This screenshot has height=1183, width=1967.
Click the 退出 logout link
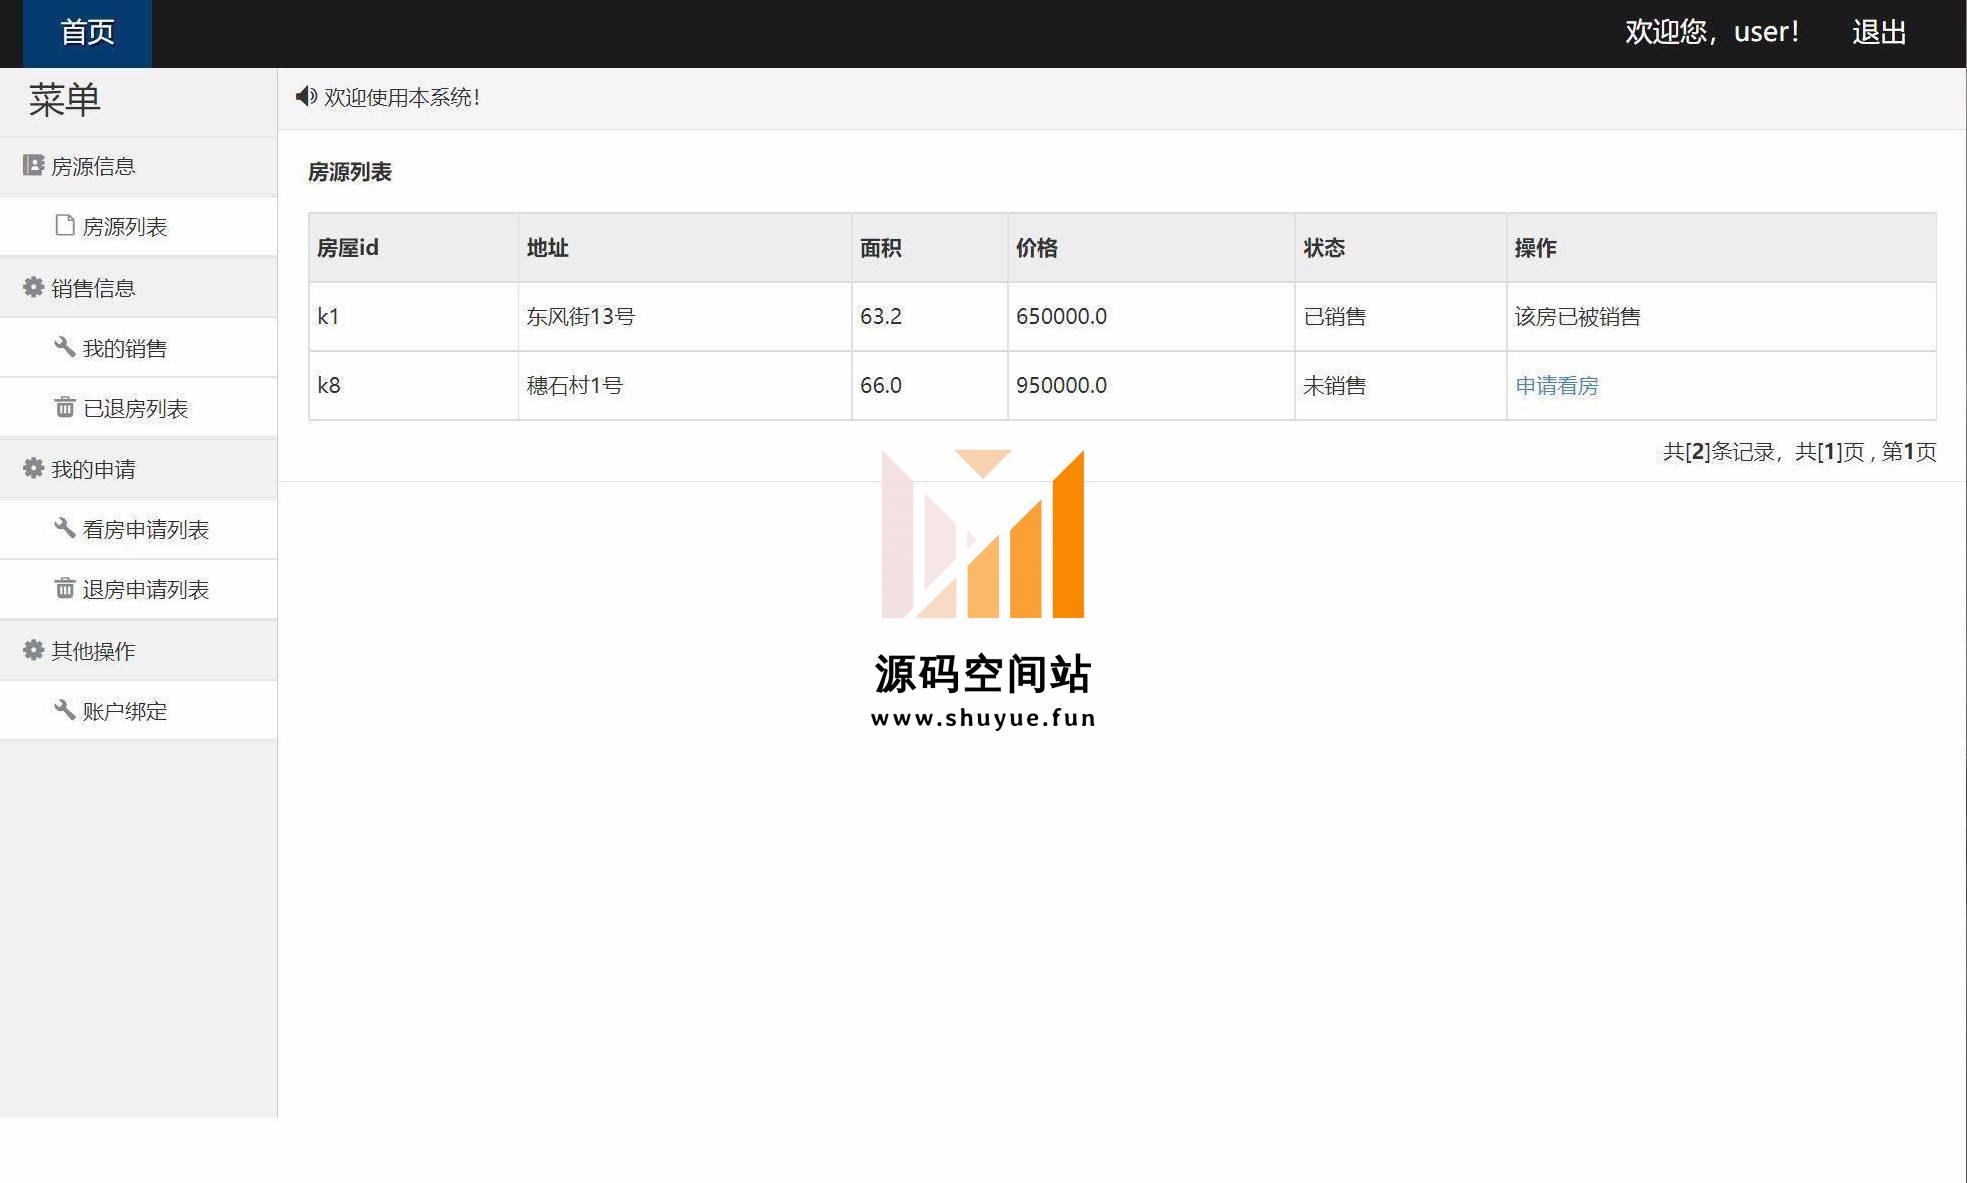pos(1879,32)
